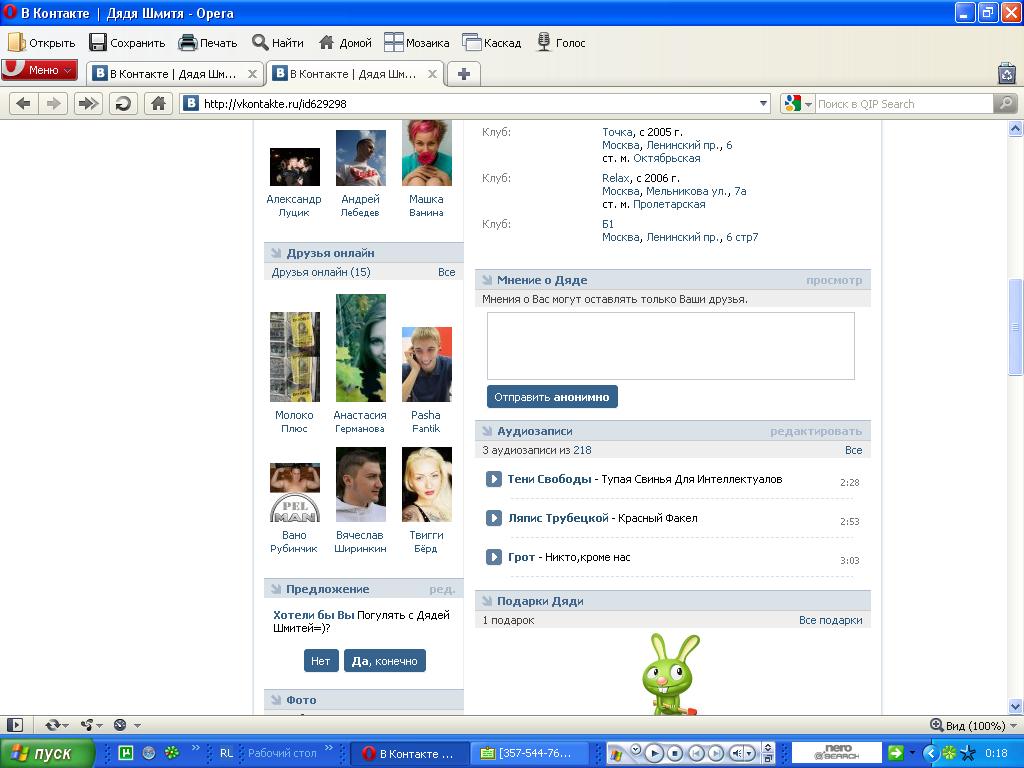Viewport: 1024px width, 768px height.
Task: Open Твигги Бёрд profile photo
Action: [x=426, y=484]
